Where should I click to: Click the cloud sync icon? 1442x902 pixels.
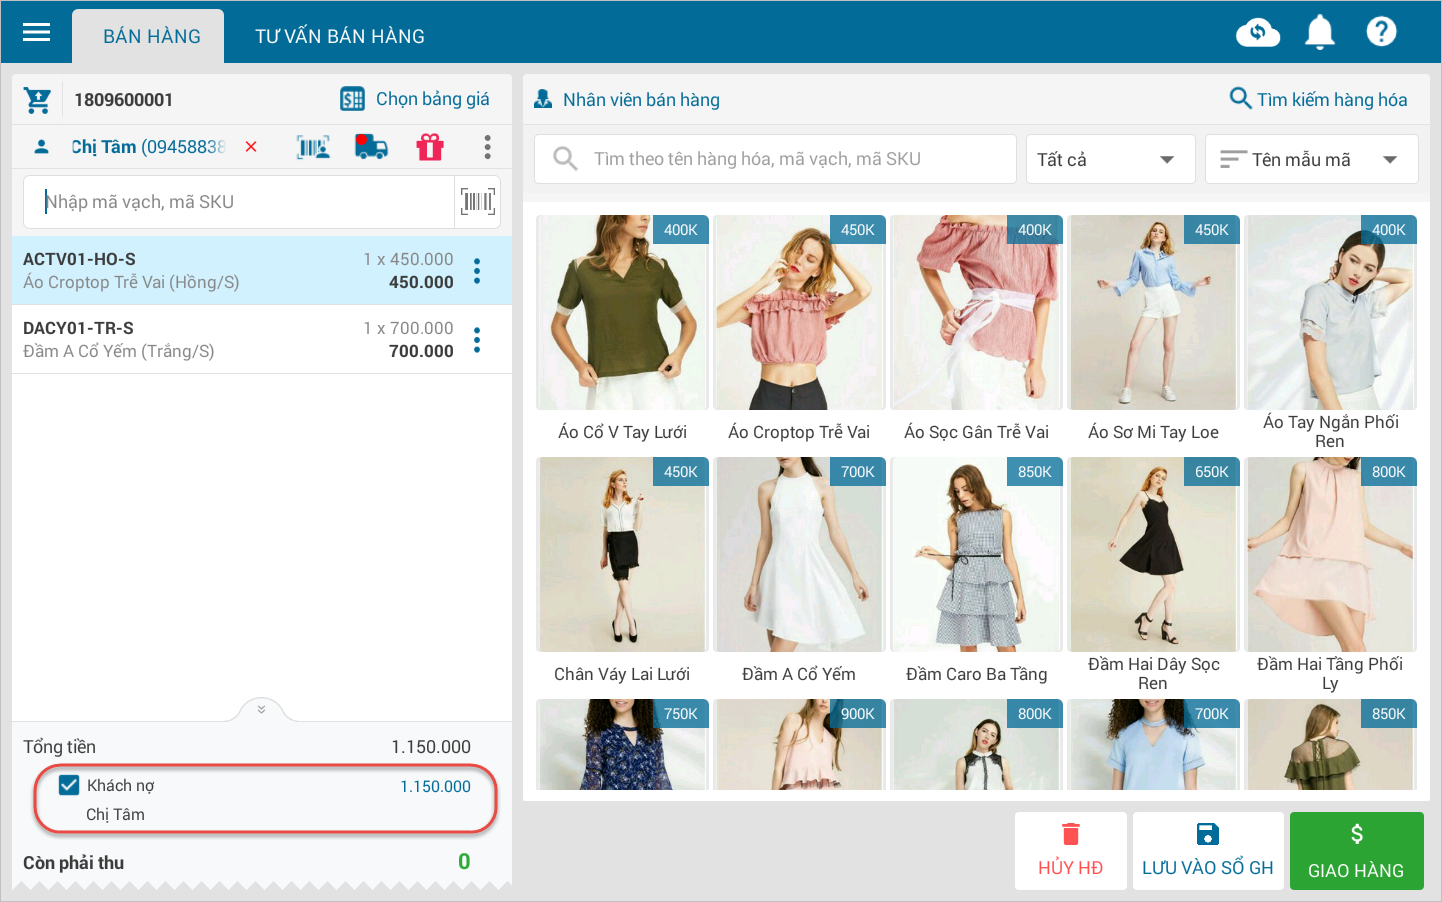[x=1257, y=33]
